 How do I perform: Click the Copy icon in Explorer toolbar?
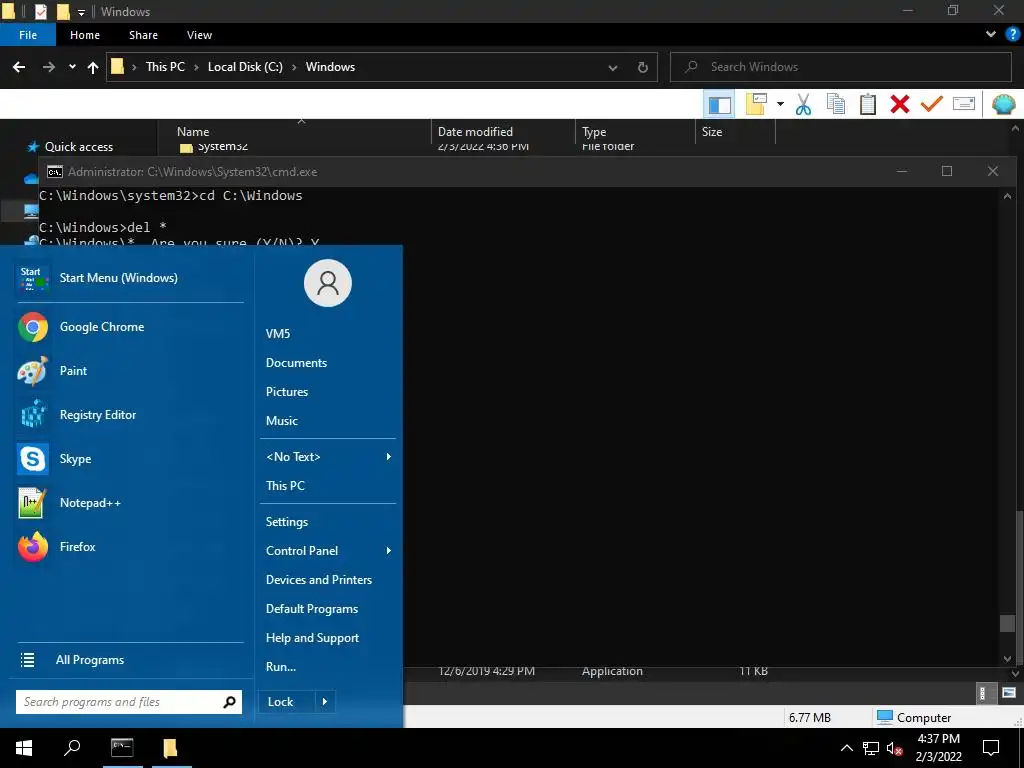(836, 104)
